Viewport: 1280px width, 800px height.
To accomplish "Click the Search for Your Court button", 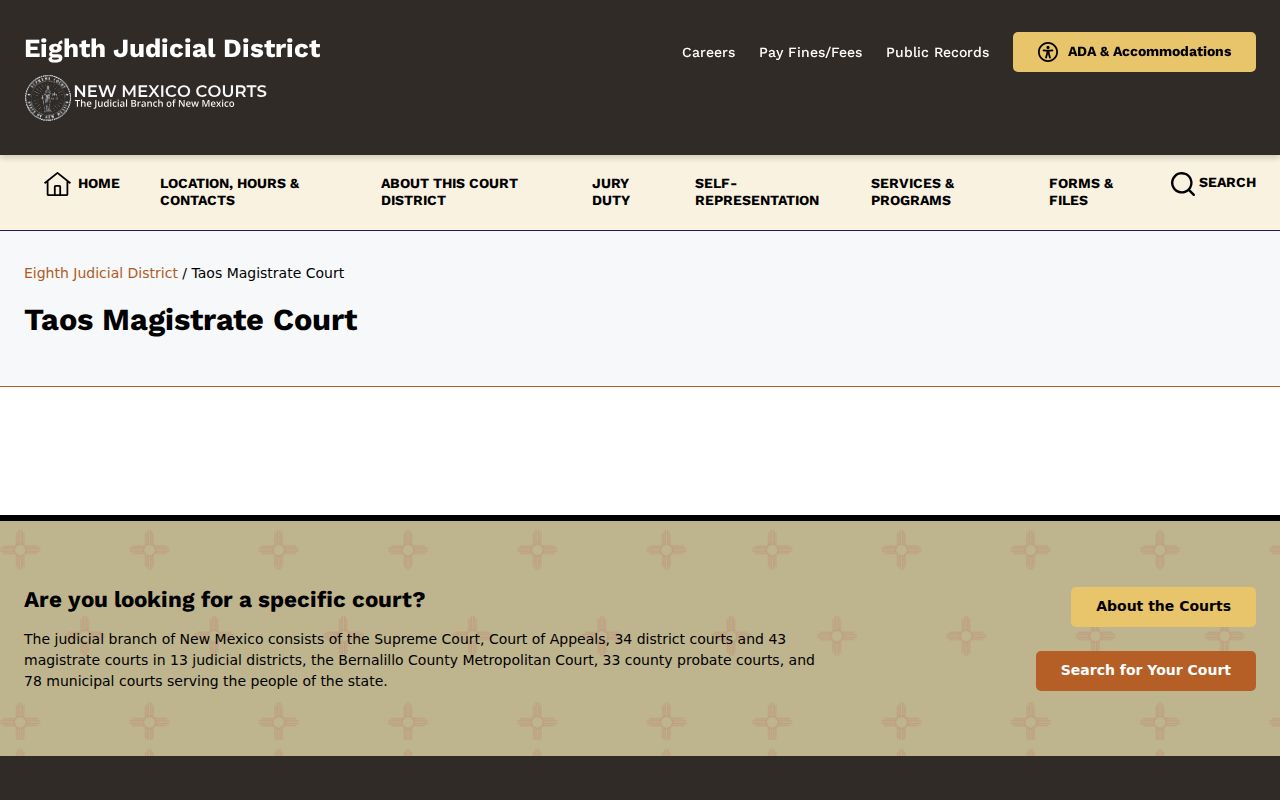I will [1146, 671].
